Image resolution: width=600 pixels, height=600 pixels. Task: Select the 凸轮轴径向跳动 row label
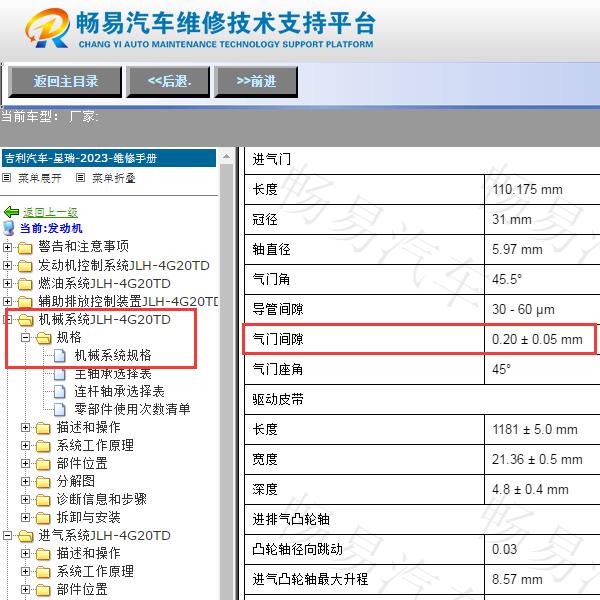(x=297, y=549)
